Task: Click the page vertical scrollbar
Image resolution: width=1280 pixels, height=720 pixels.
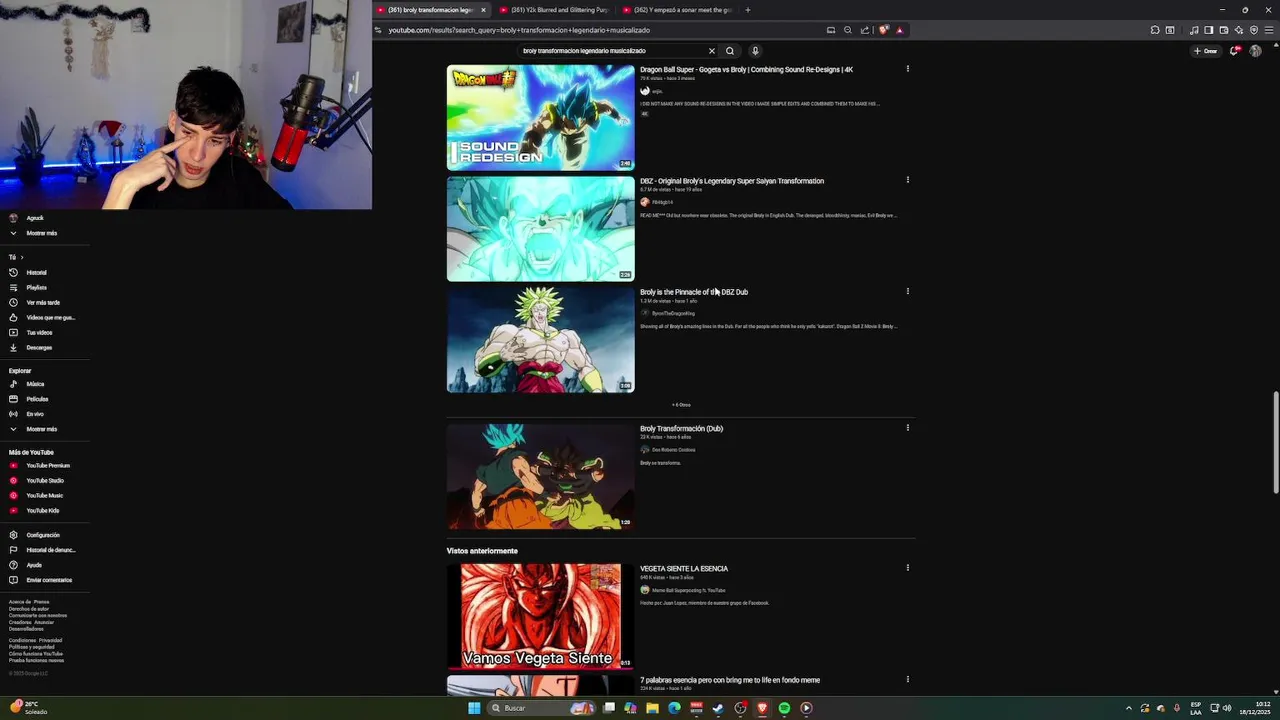Action: click(1275, 442)
